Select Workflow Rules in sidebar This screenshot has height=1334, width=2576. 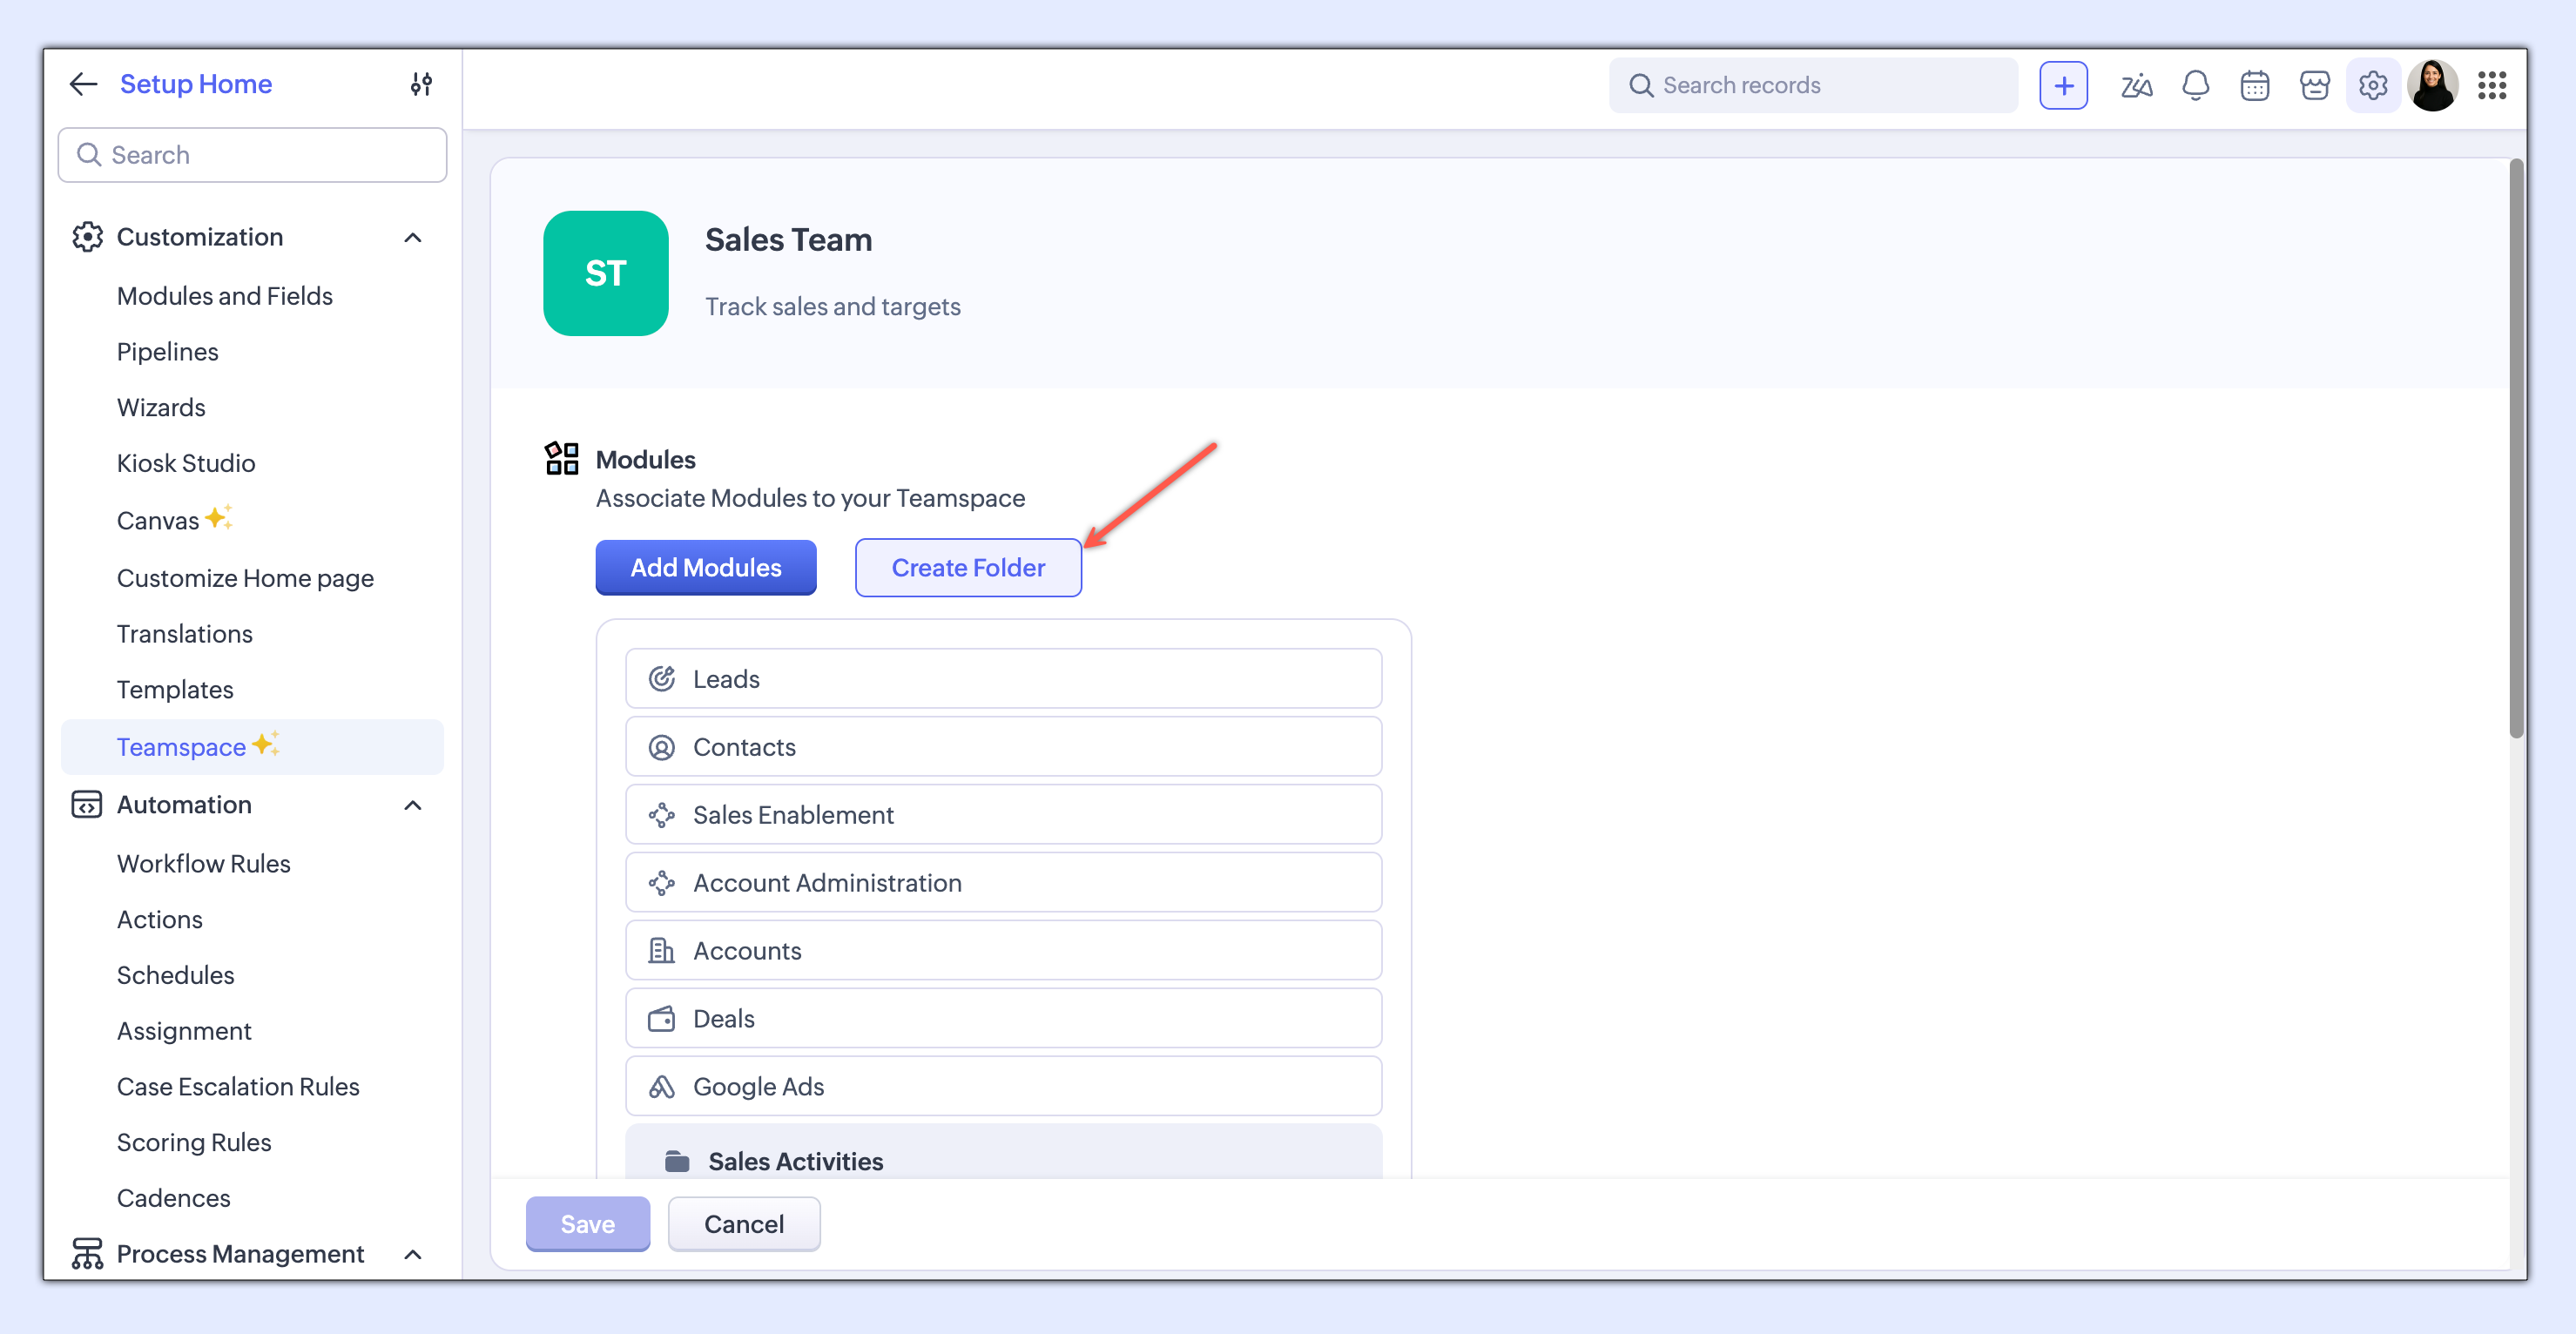(x=203, y=864)
